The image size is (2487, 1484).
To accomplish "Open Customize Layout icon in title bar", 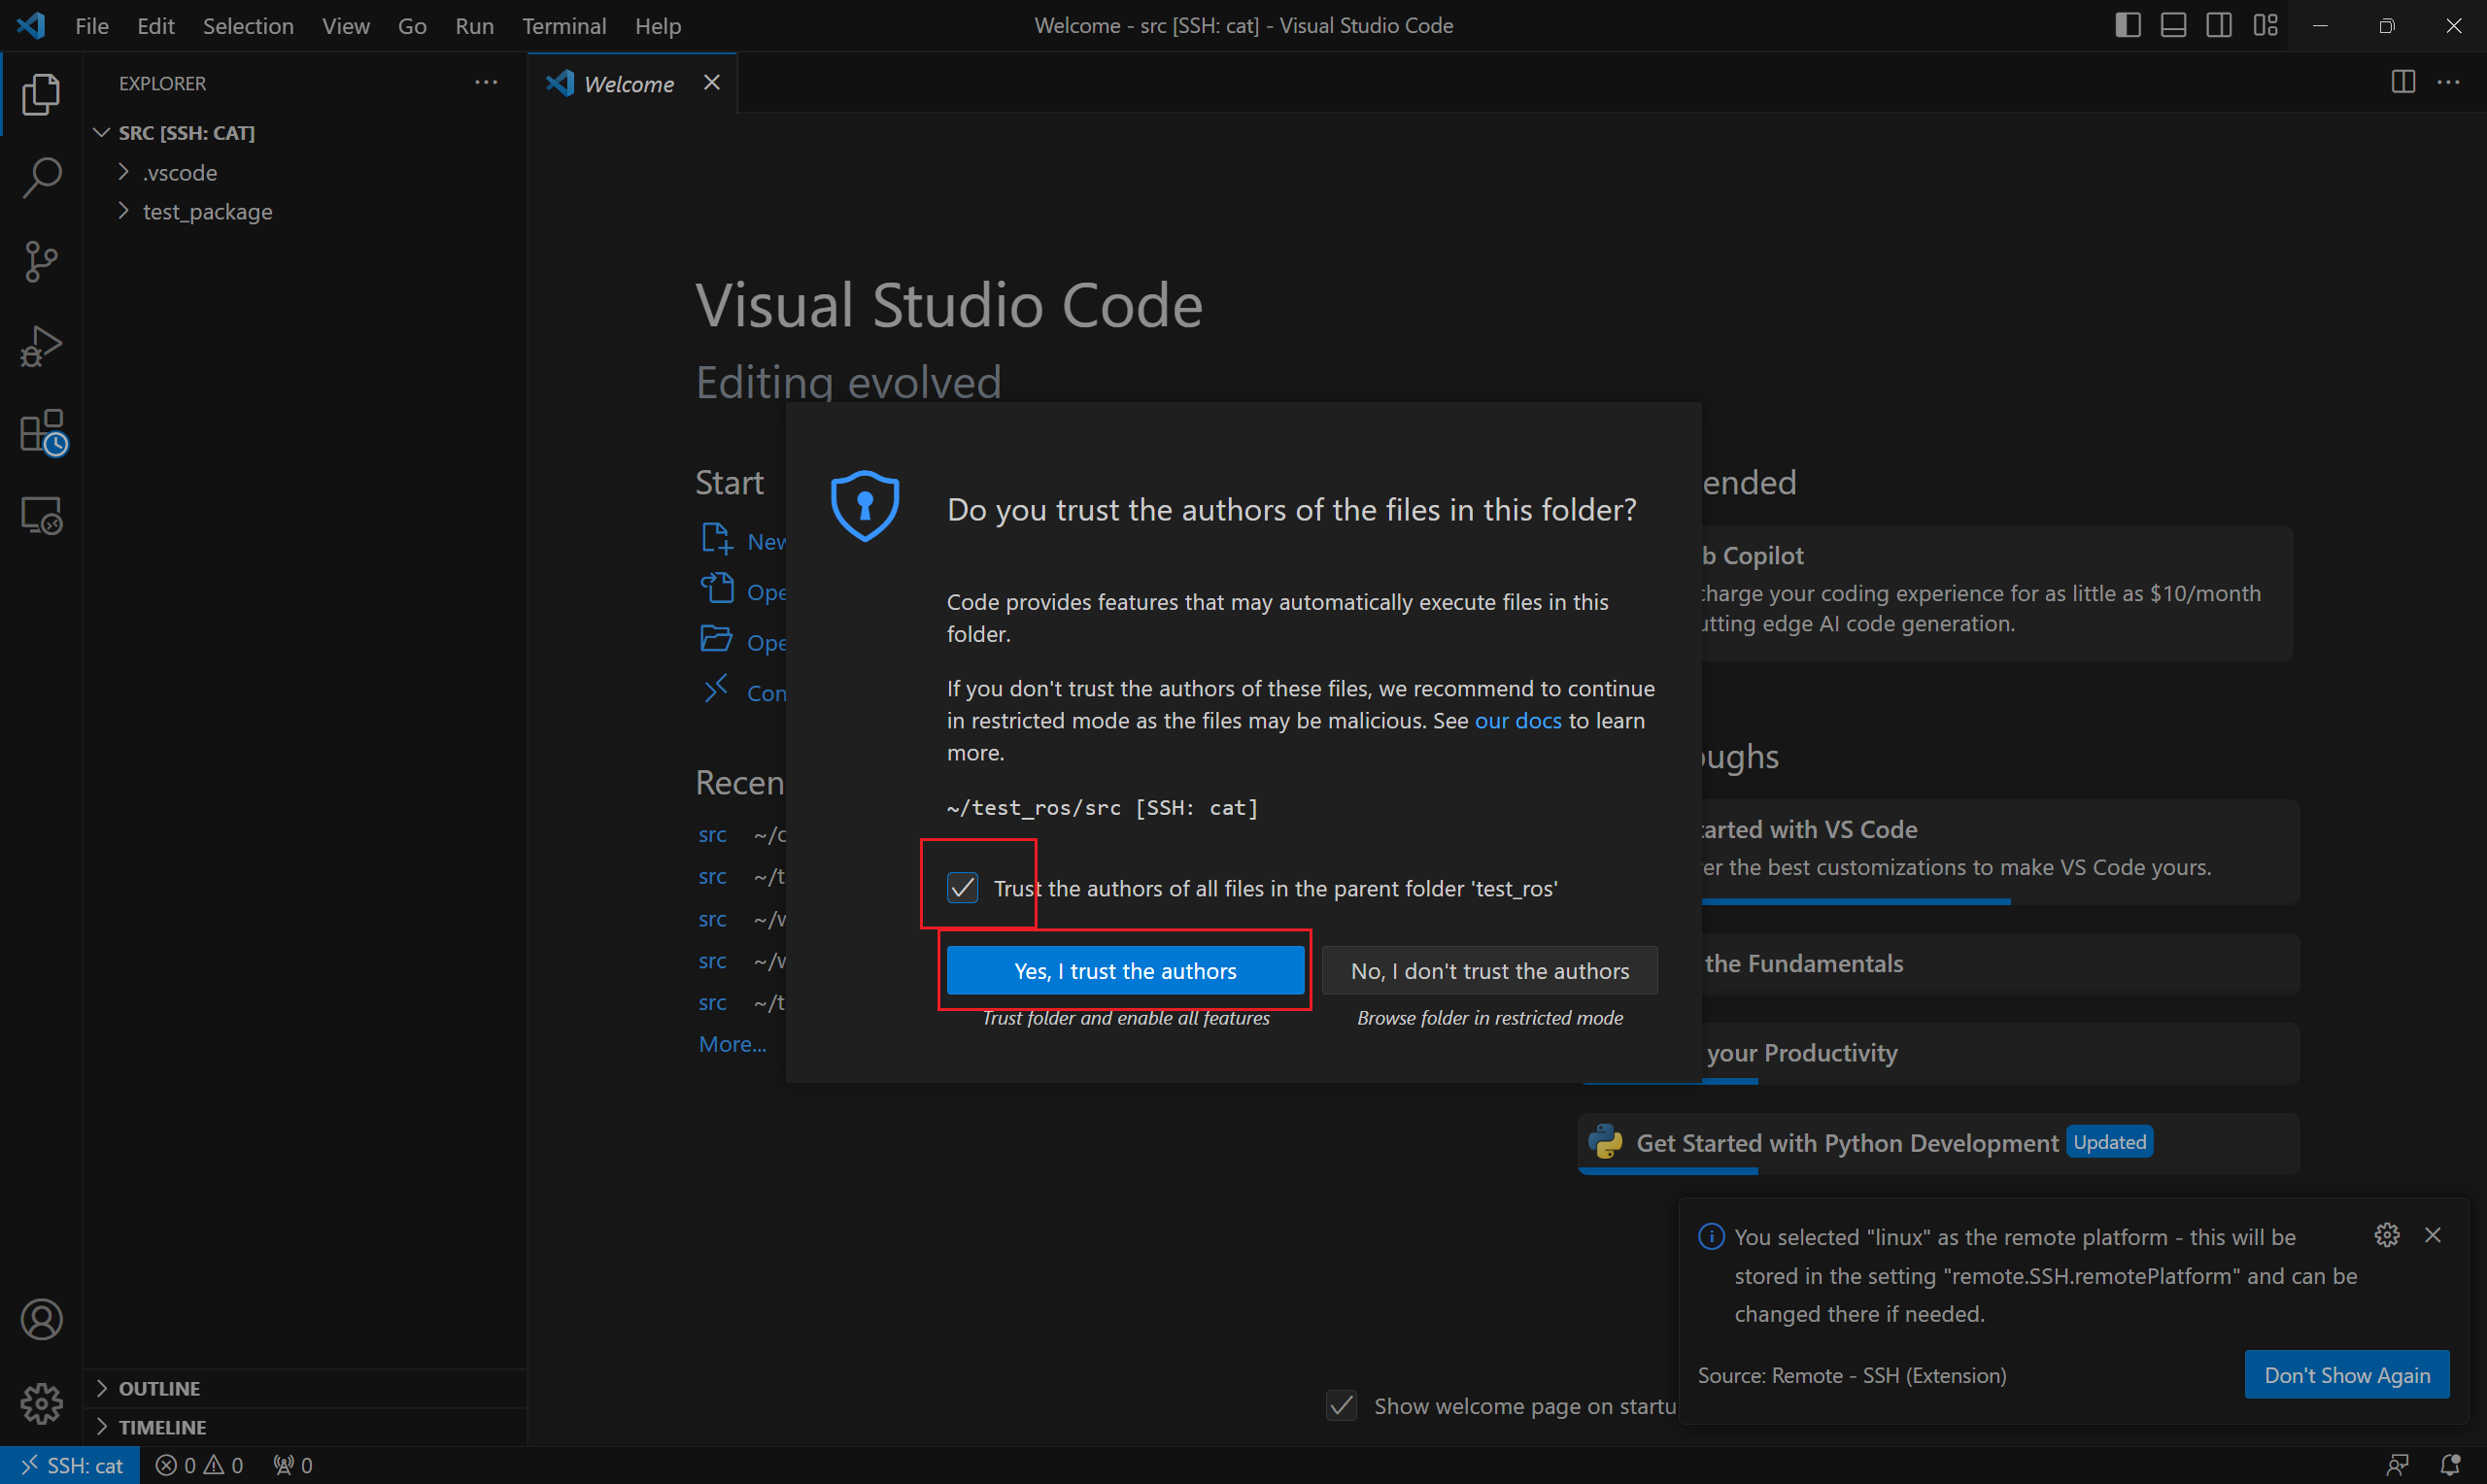I will (2265, 25).
